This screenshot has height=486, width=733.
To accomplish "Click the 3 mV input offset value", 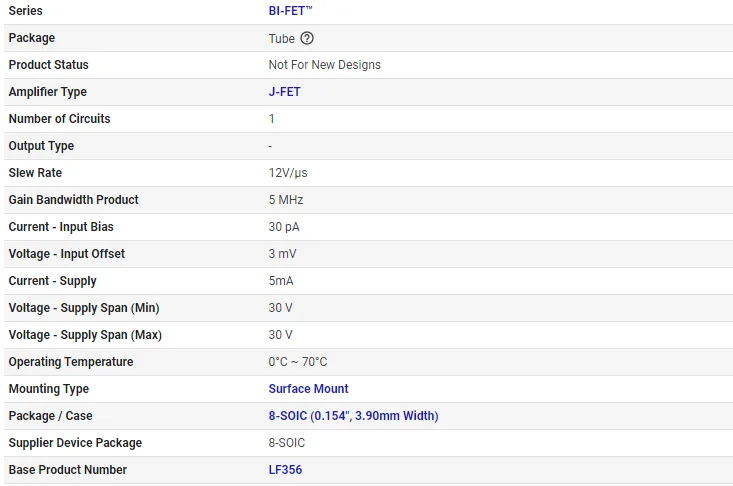I will (282, 254).
